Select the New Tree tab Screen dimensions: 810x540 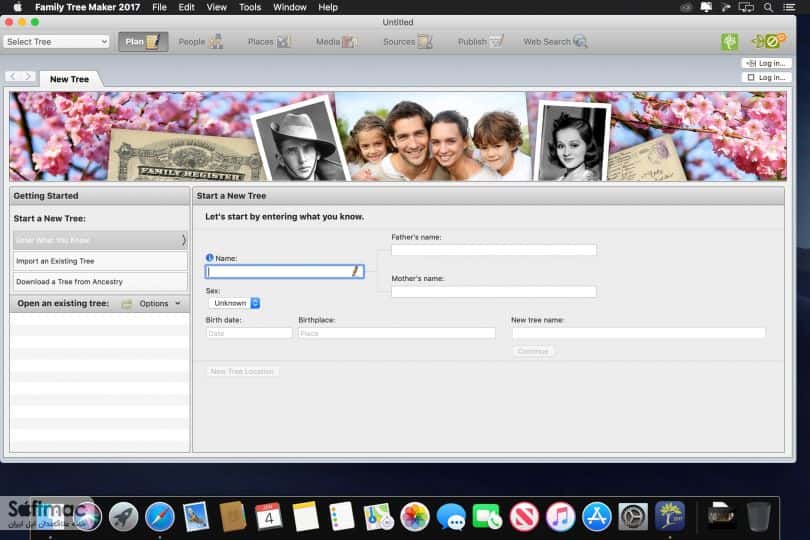tap(70, 79)
